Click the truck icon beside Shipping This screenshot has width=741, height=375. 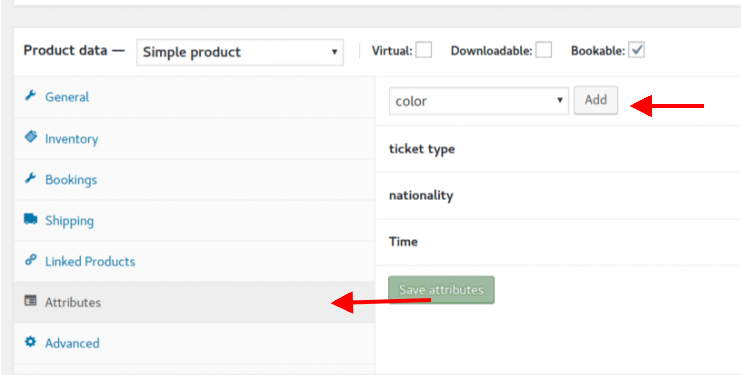click(x=30, y=219)
